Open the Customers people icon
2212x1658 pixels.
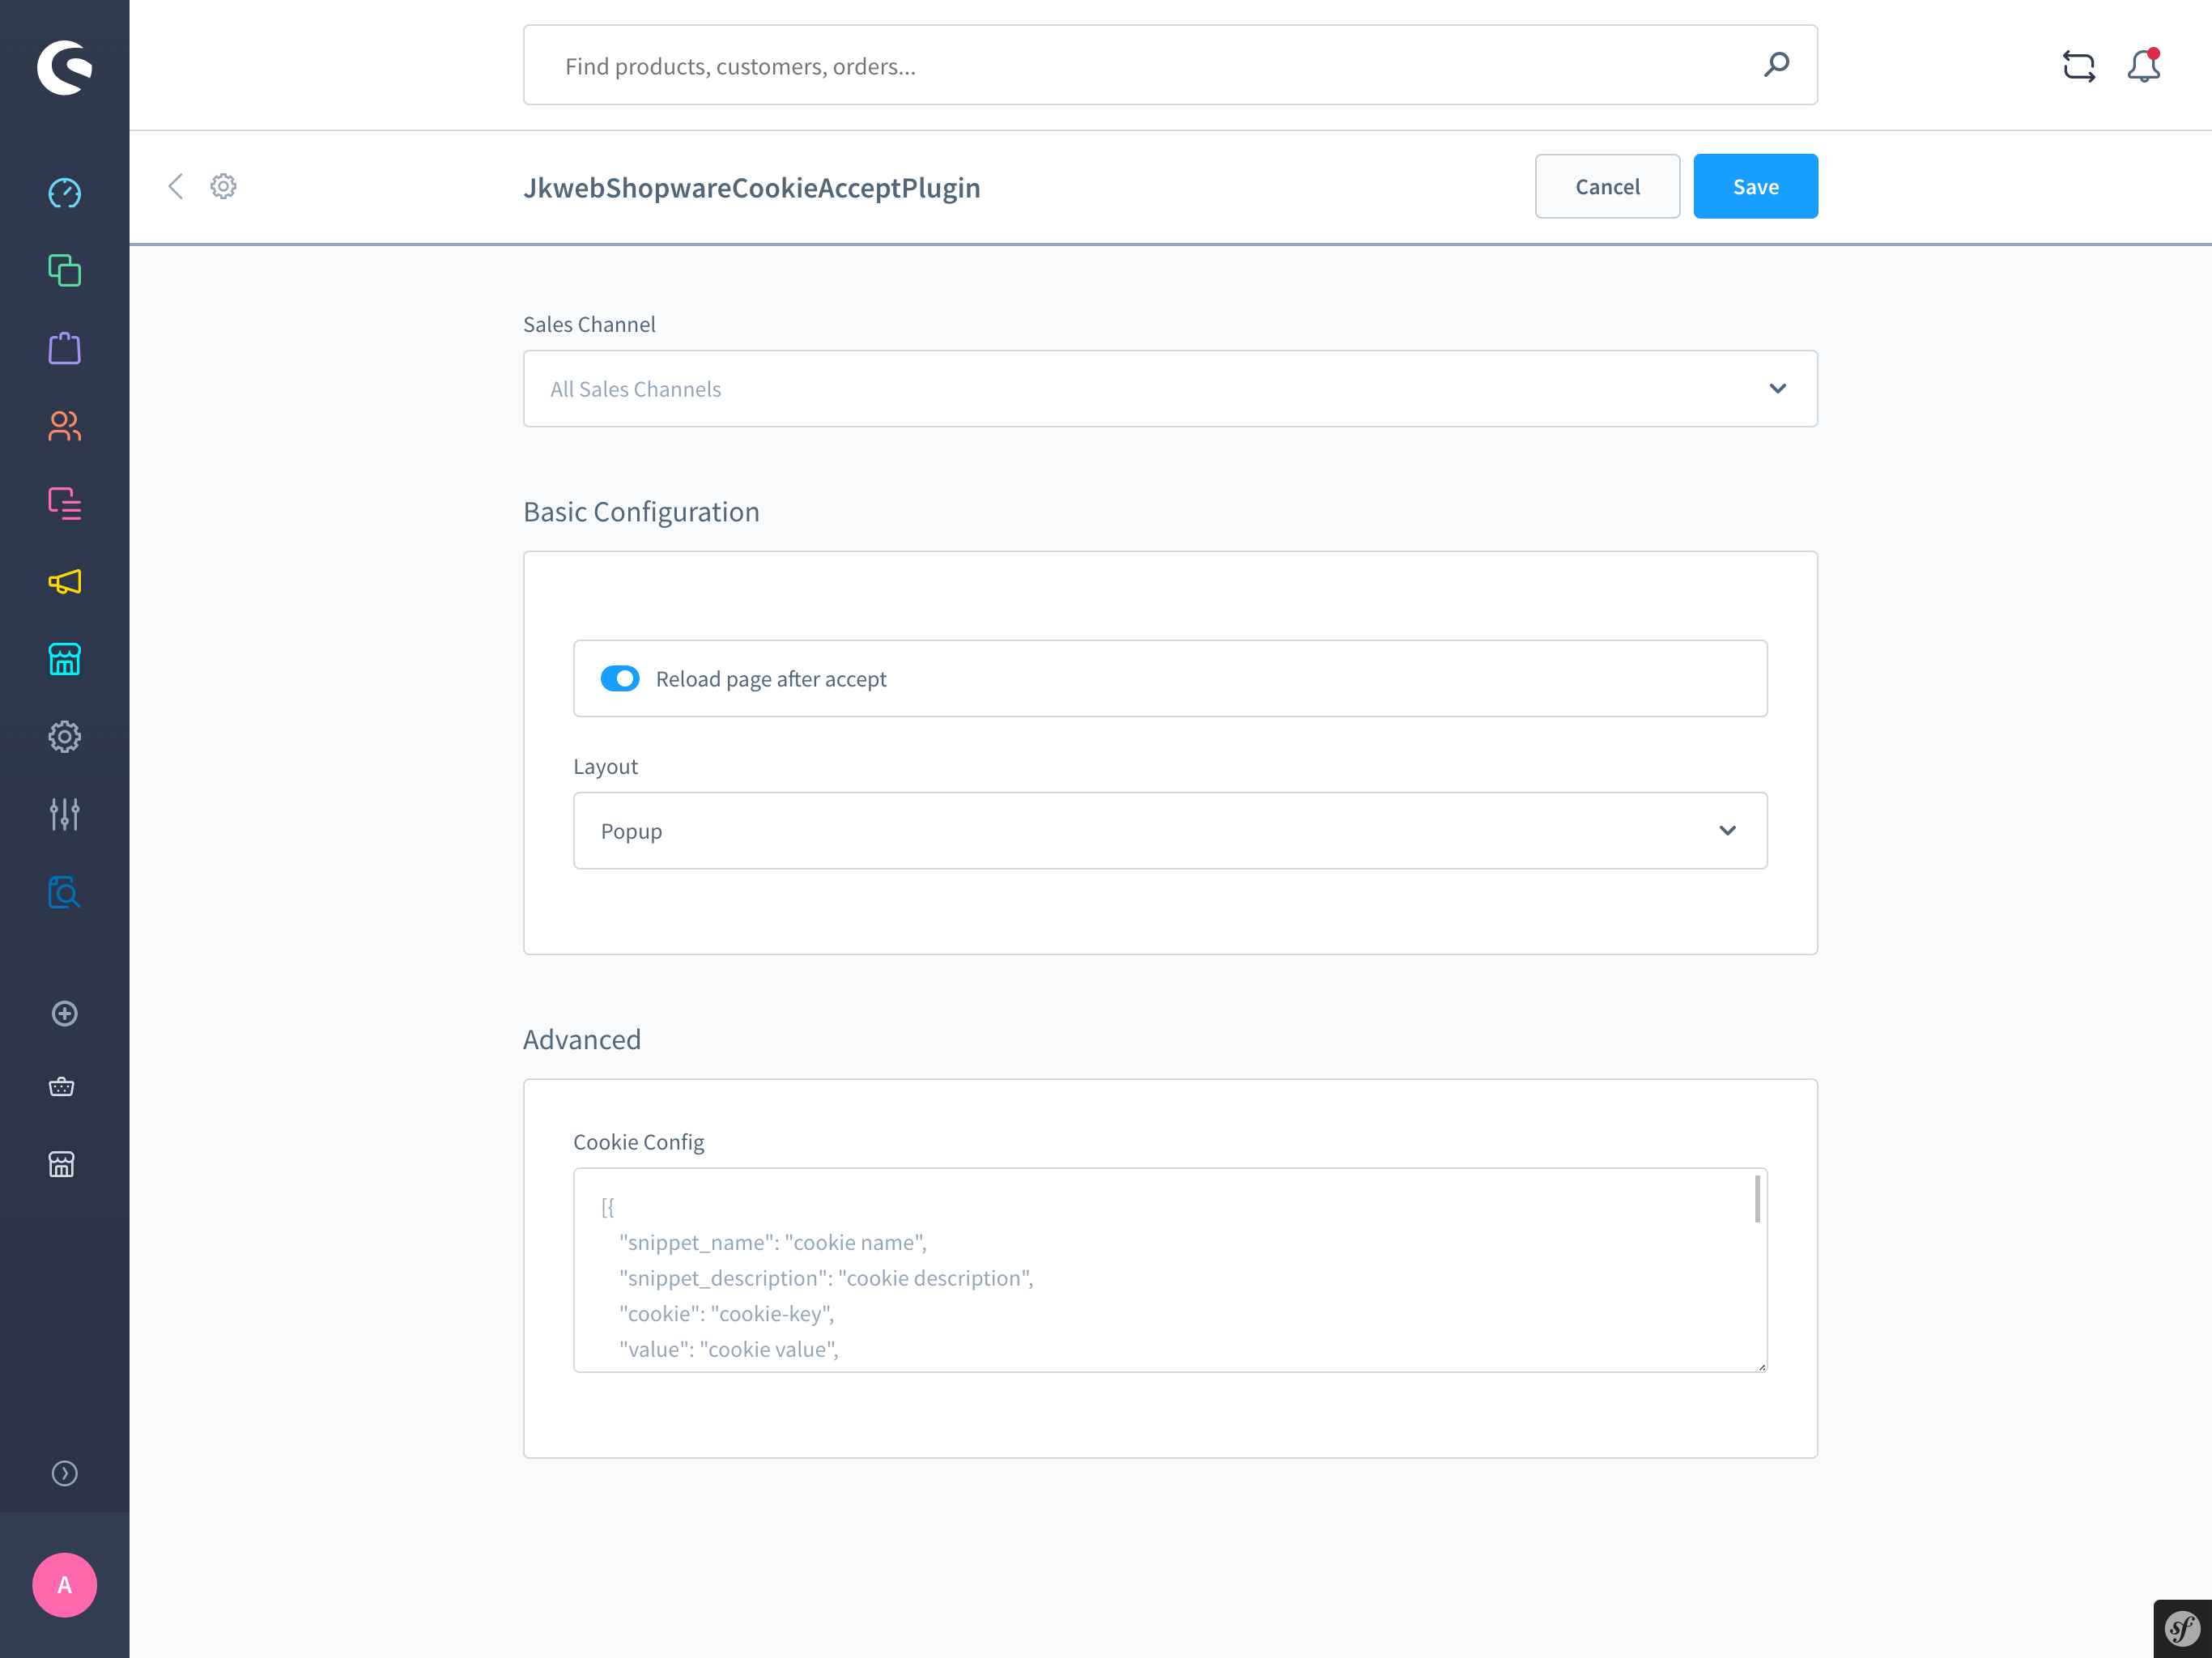(64, 426)
